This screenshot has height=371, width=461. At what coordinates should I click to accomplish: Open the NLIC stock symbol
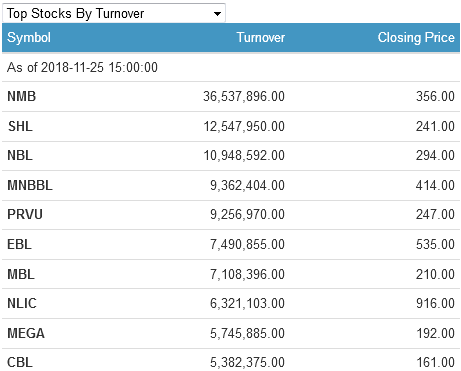(x=22, y=303)
